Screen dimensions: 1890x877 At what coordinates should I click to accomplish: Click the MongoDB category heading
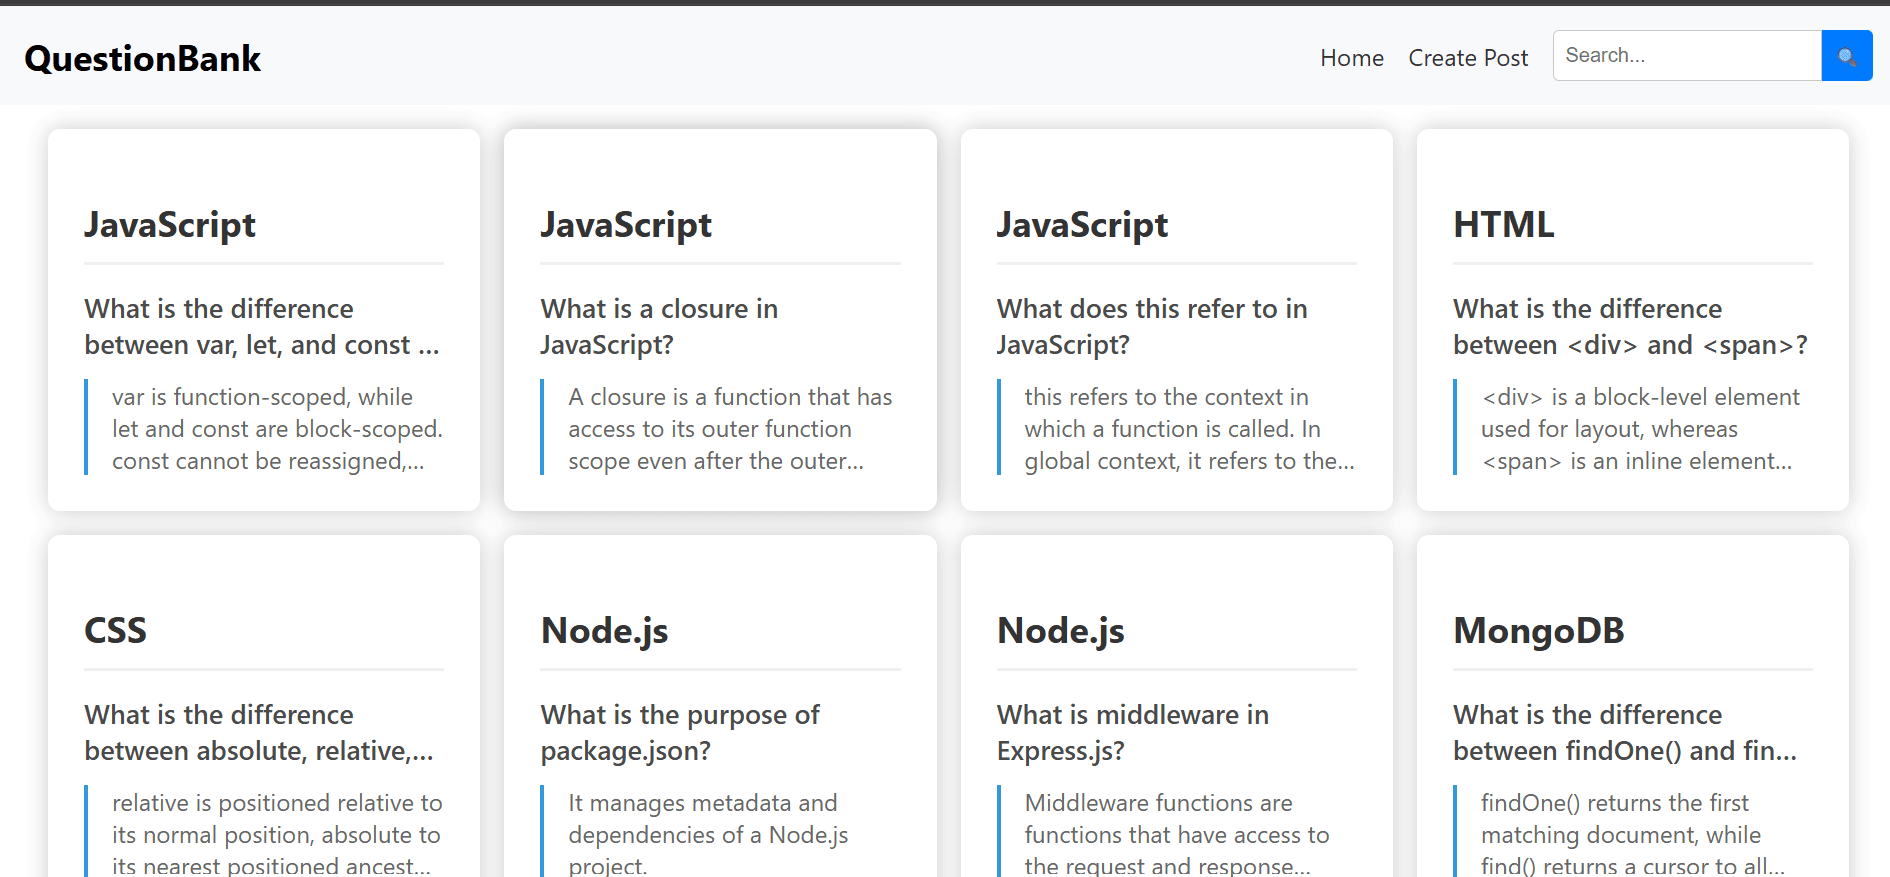coord(1538,631)
